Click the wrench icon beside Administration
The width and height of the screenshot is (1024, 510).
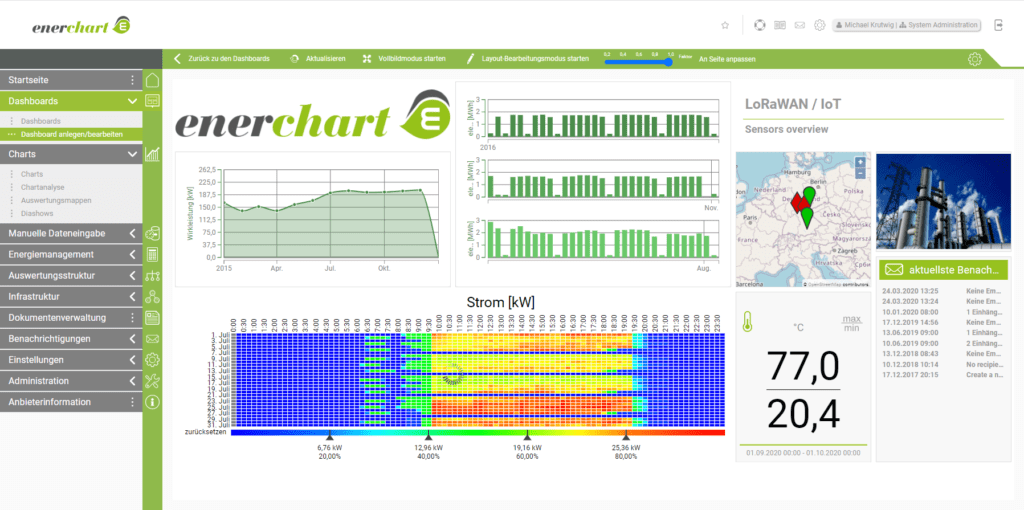(x=153, y=381)
